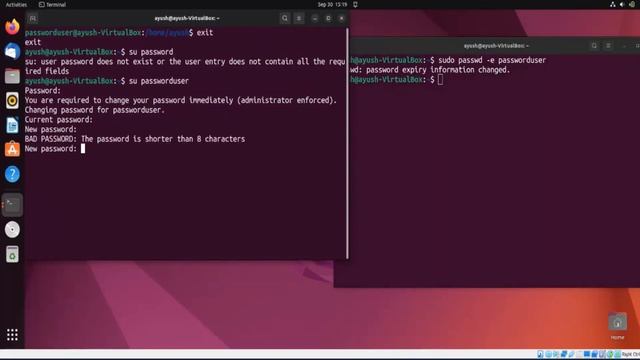Click the back terminal window title

(x=496, y=46)
